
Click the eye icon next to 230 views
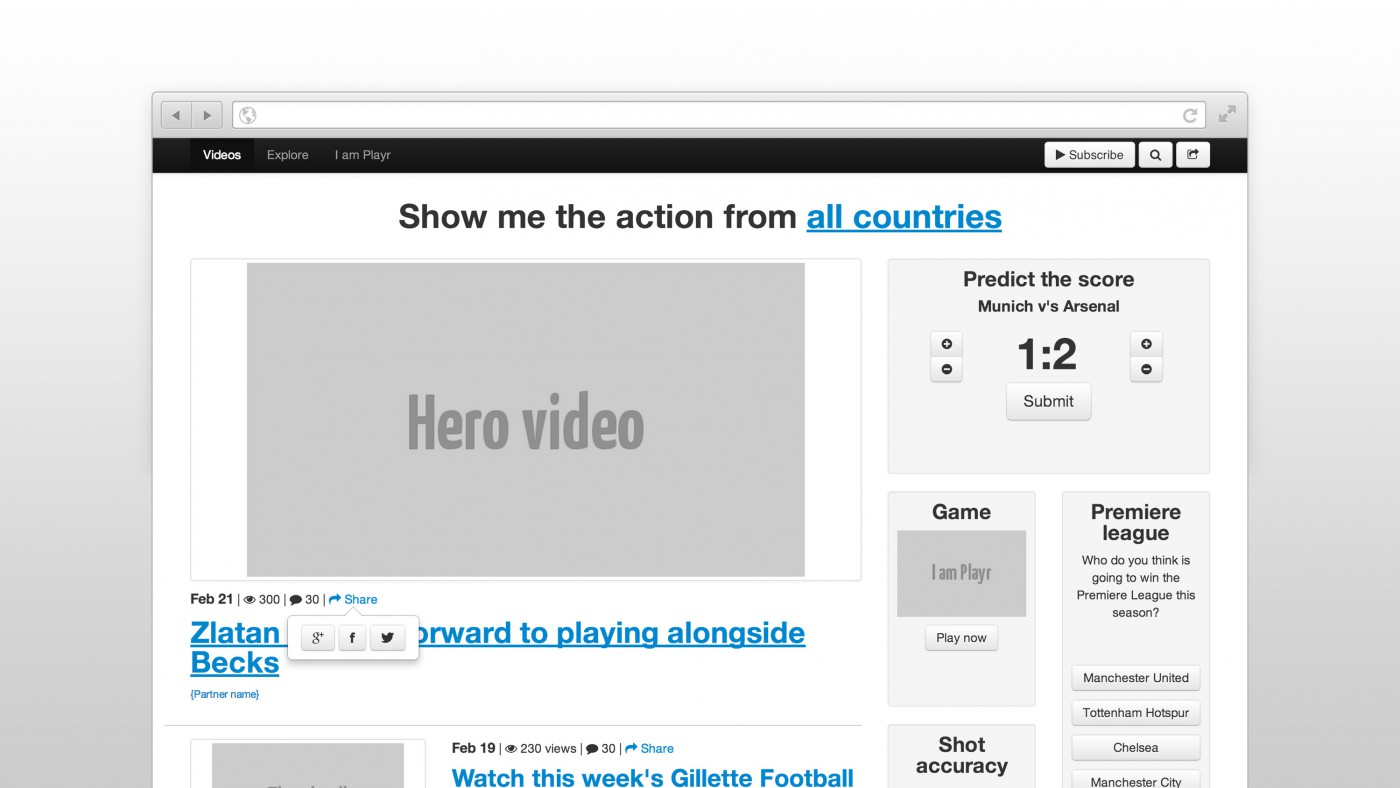tap(511, 749)
